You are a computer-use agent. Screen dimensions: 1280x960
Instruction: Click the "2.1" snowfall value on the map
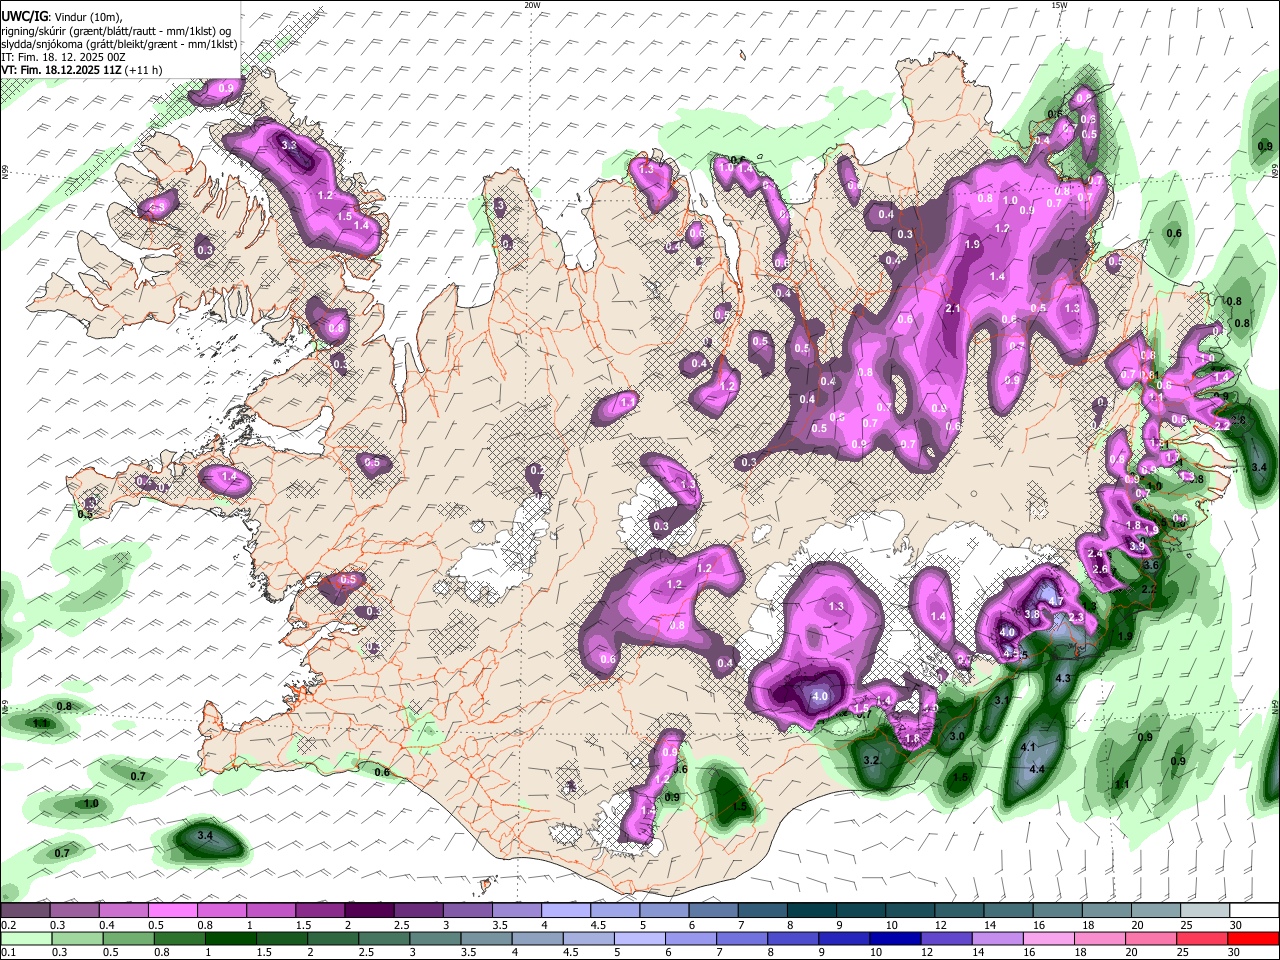tap(953, 309)
